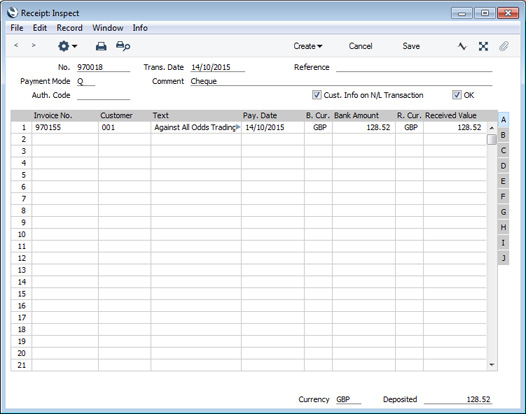Open the paperclip attachments icon

coord(504,46)
